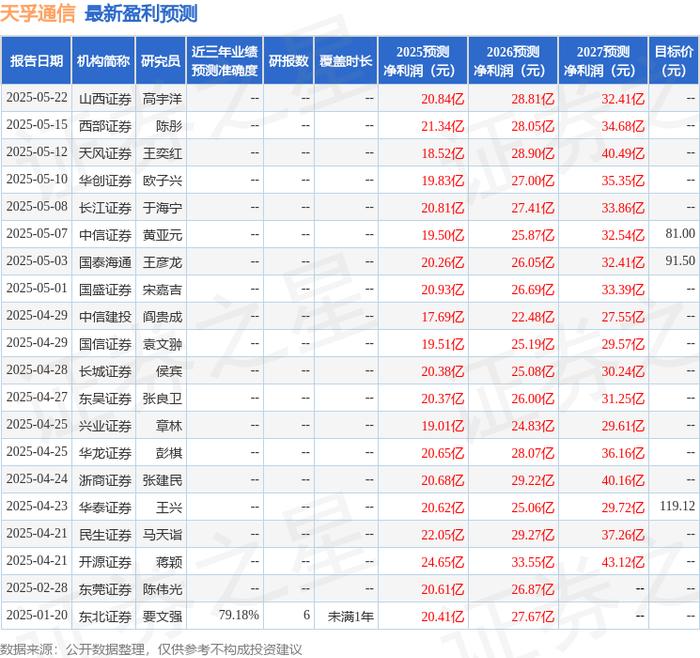700x658 pixels.
Task: Click target price 91.50
Action: pos(680,261)
